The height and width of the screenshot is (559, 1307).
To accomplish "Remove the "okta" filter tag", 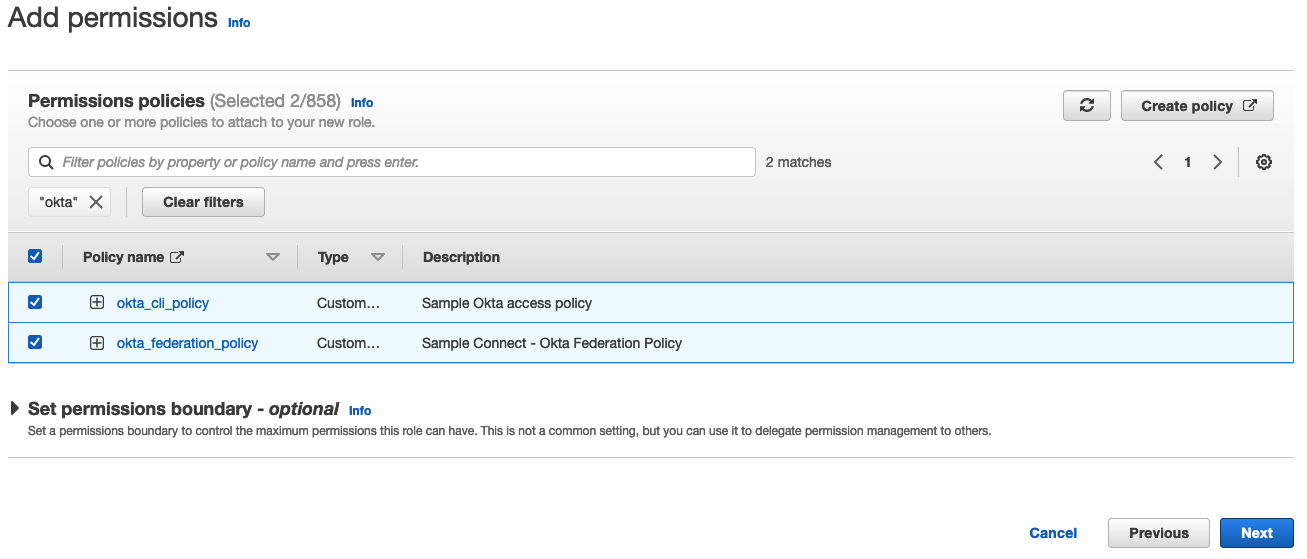I will click(96, 202).
